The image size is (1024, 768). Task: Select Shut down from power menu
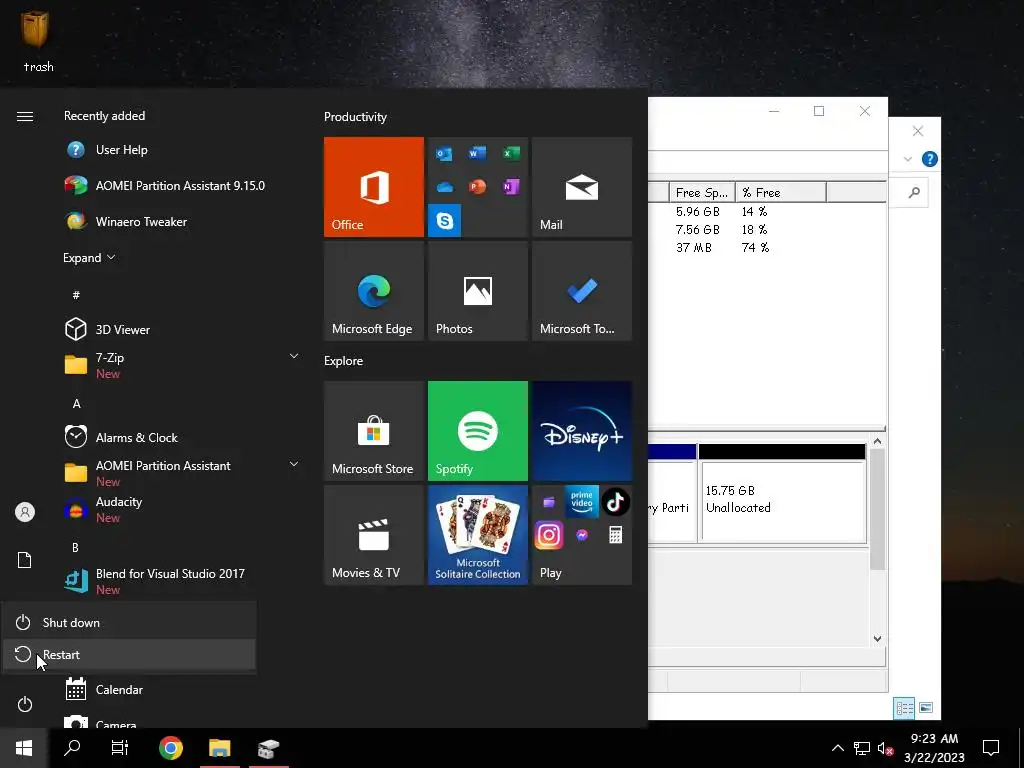click(129, 622)
